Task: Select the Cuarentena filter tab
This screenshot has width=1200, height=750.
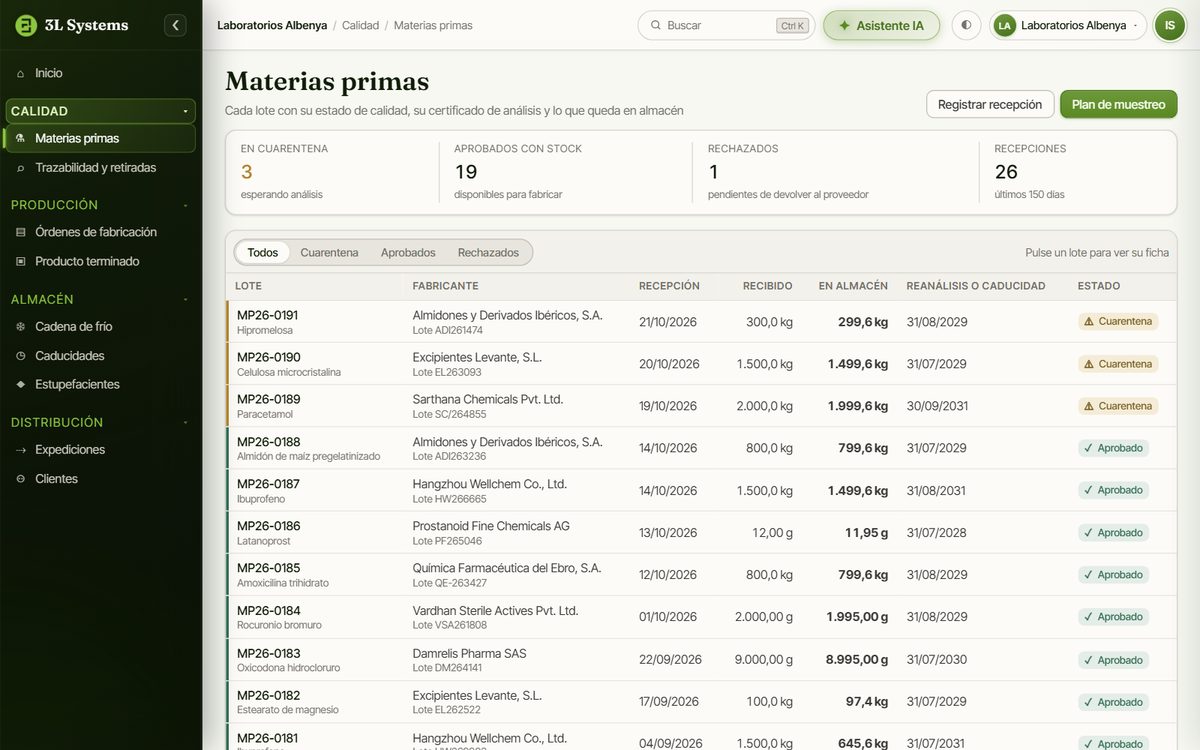Action: click(329, 253)
